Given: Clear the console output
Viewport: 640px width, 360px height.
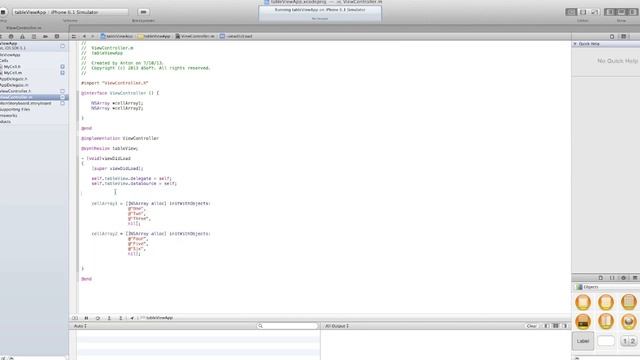Looking at the screenshot, I should tap(531, 326).
